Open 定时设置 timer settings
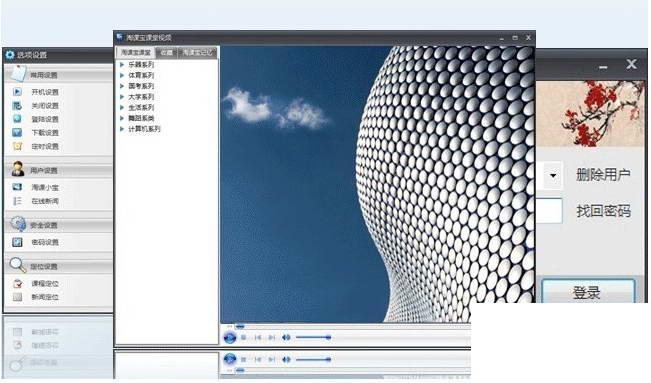651x383 pixels. 45,147
